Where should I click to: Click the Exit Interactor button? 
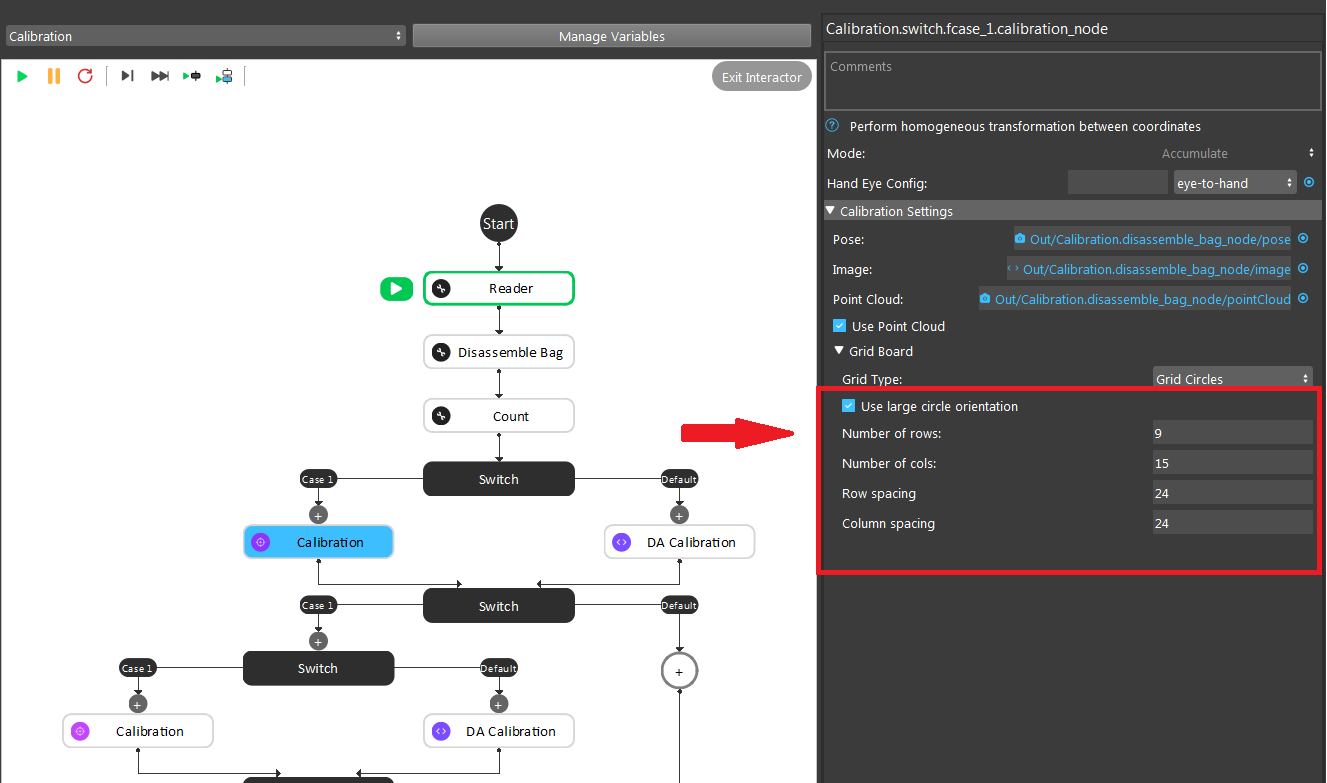(x=761, y=77)
